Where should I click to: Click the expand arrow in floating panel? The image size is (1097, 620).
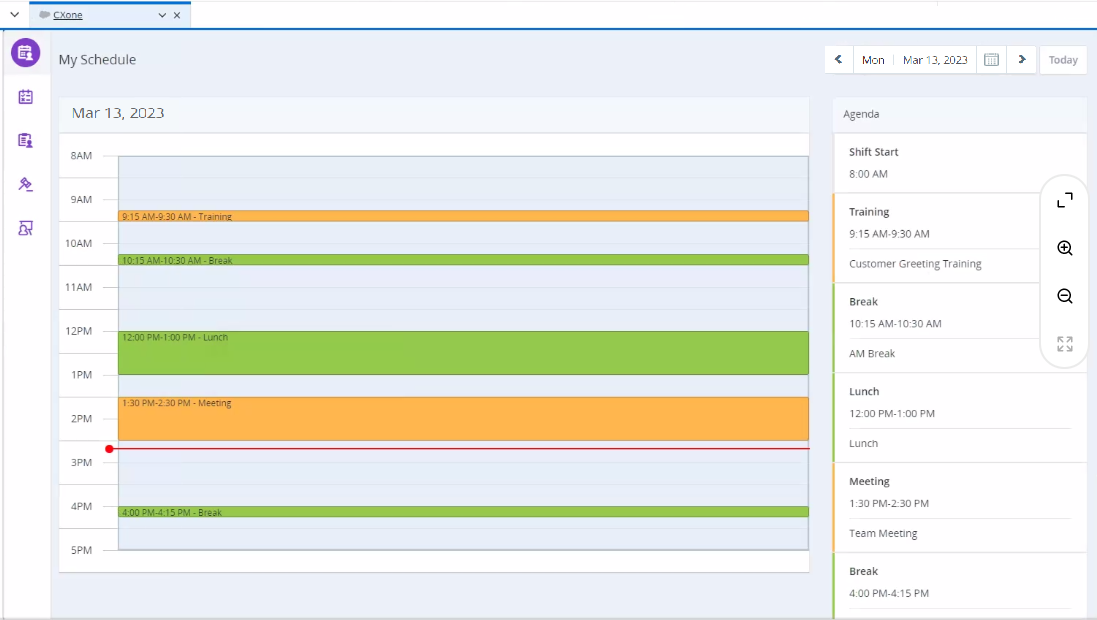tap(1064, 198)
